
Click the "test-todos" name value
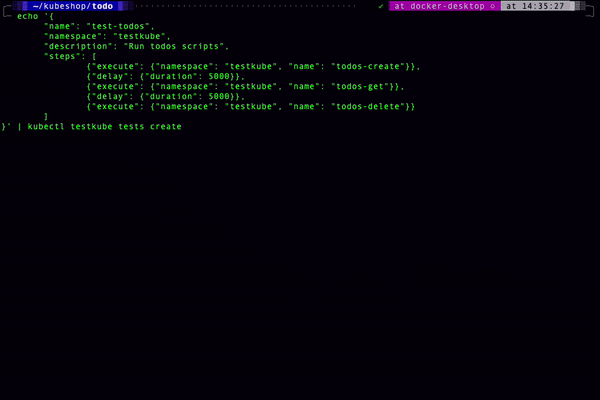point(117,26)
